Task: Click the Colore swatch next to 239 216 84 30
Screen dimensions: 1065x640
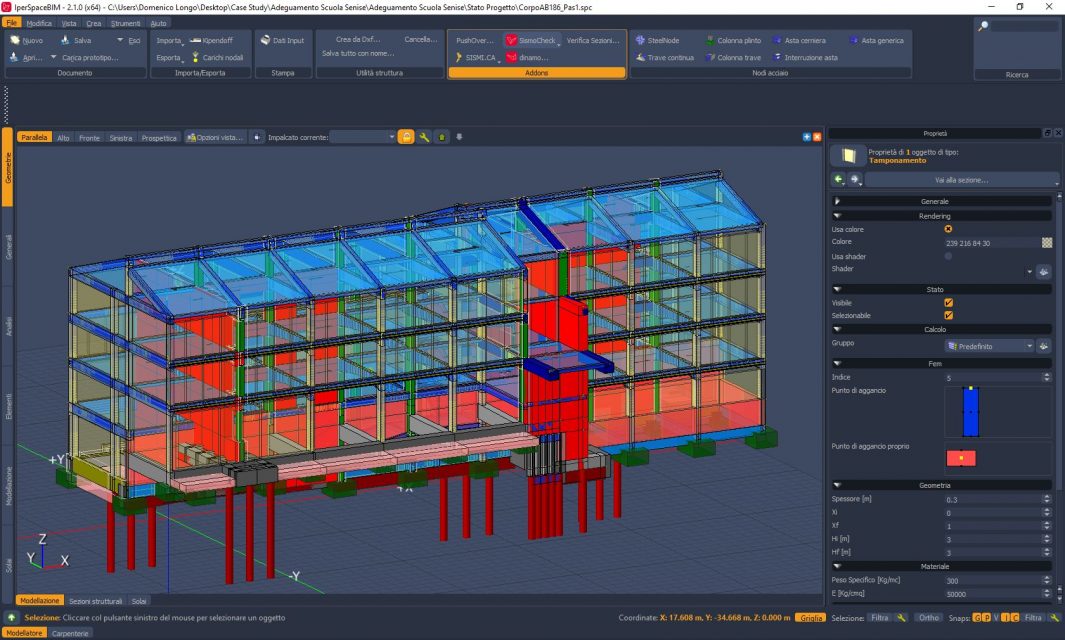Action: 1046,242
